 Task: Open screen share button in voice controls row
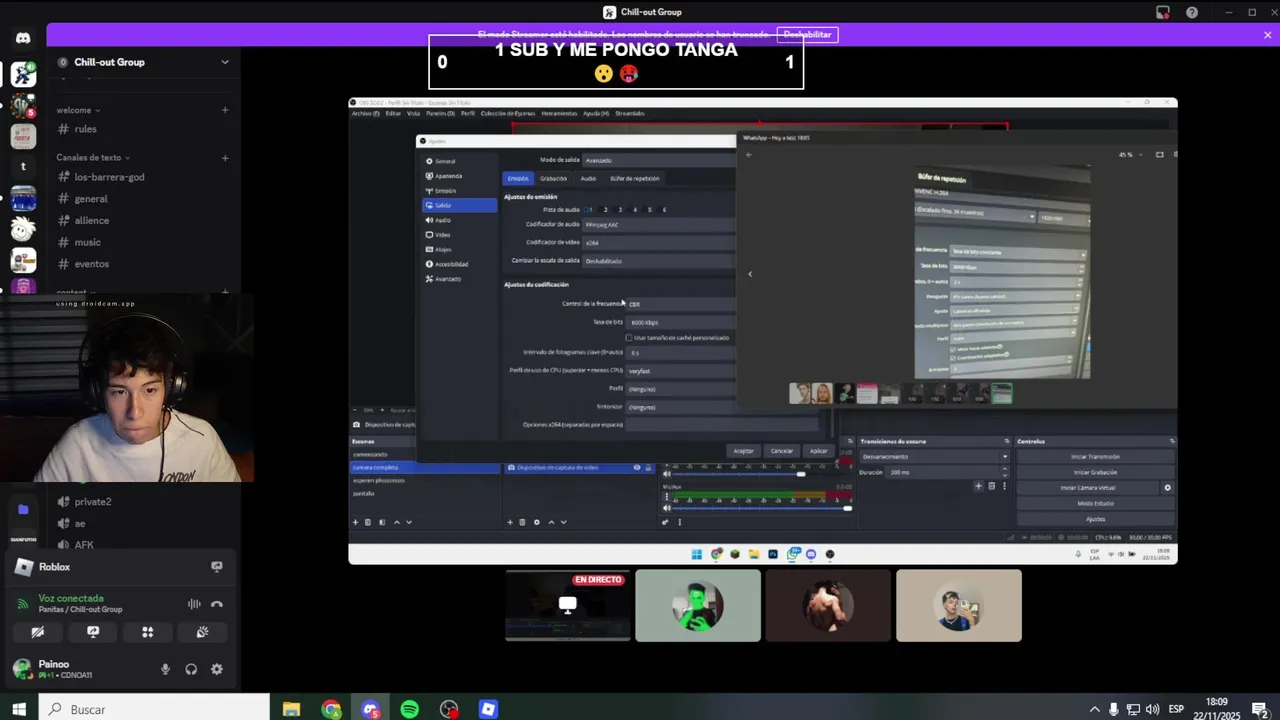tap(93, 632)
